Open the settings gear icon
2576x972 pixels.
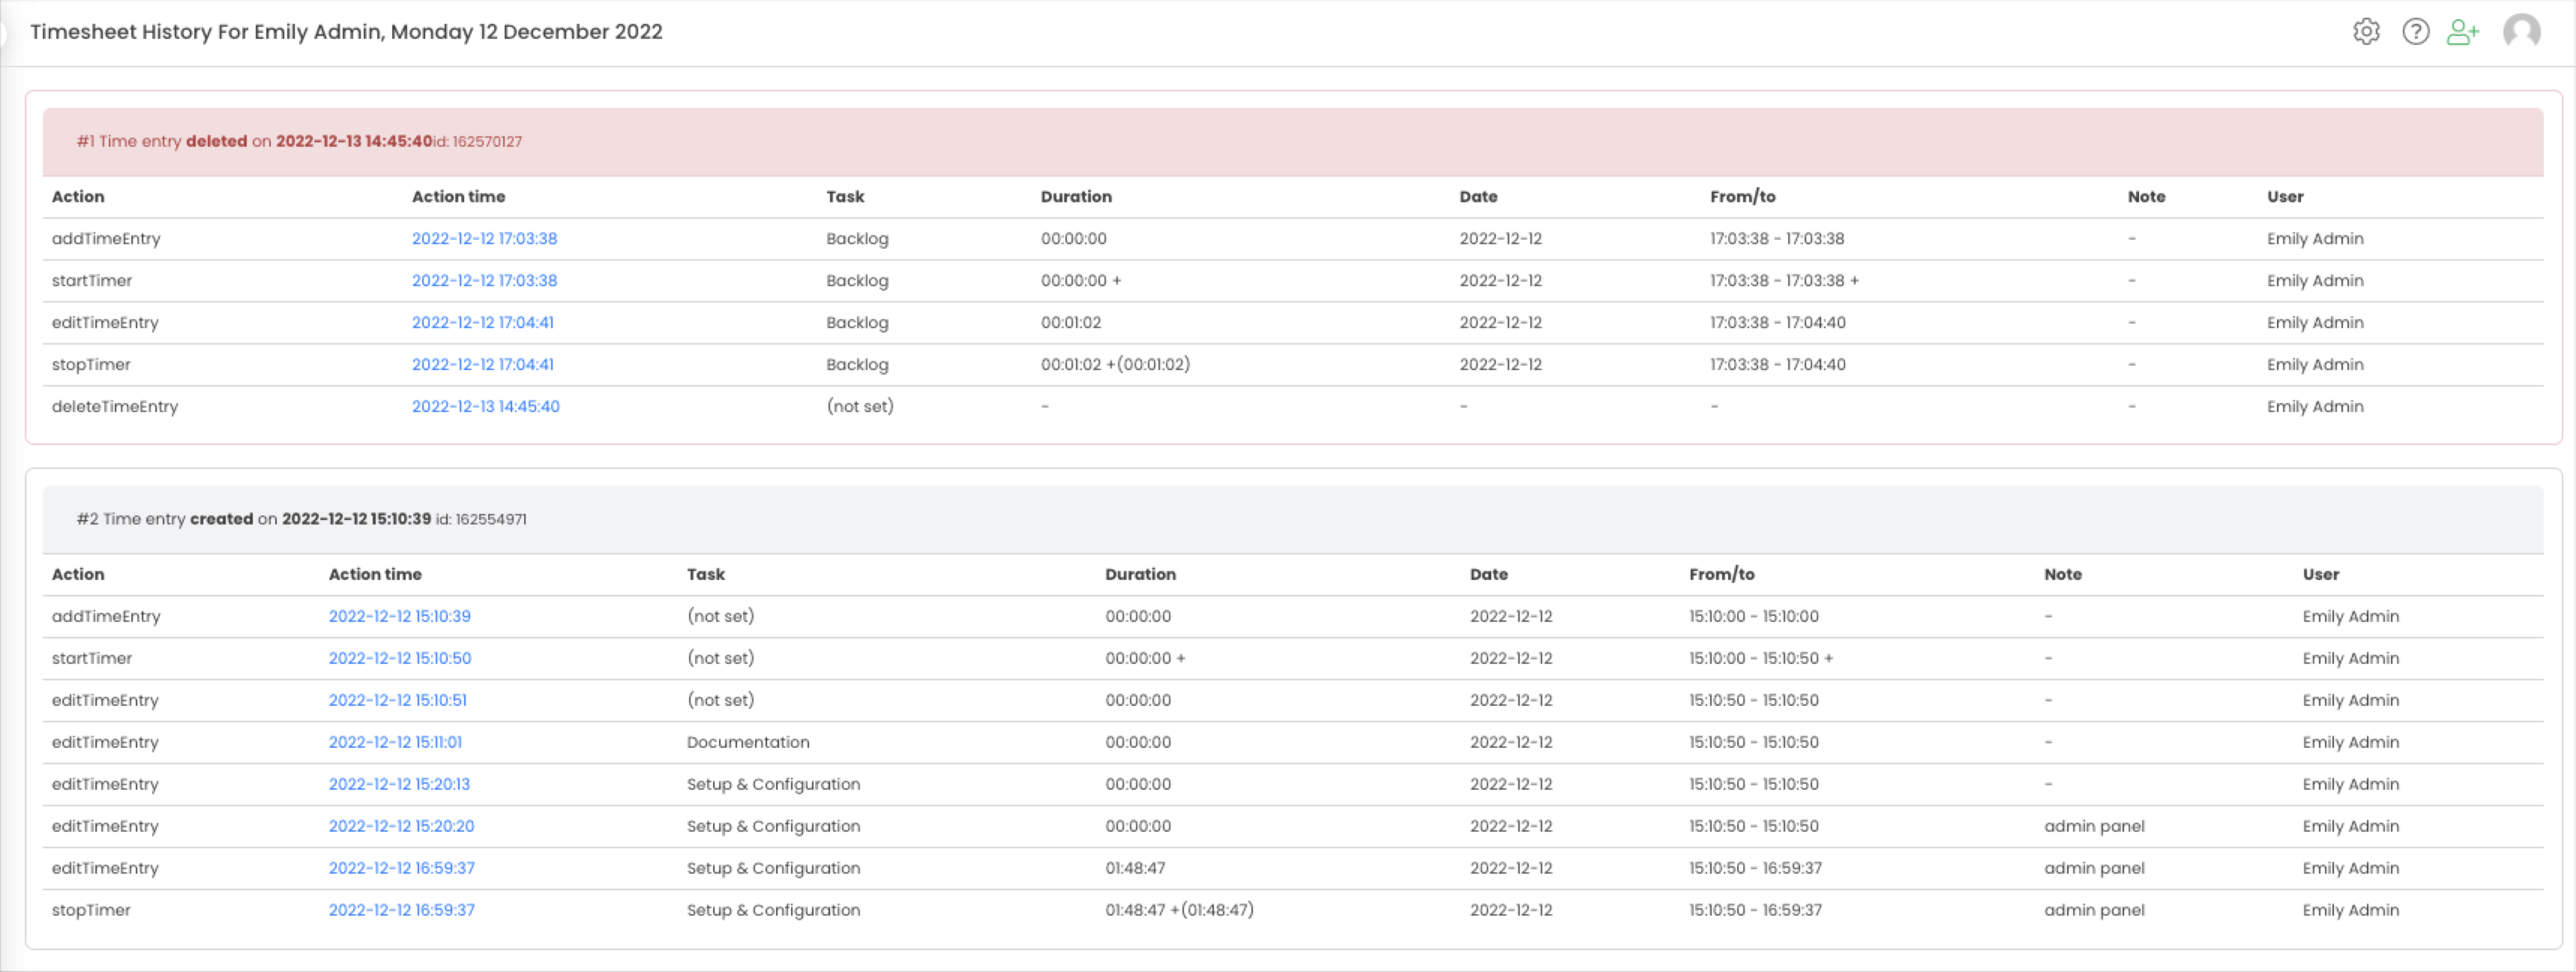[x=2366, y=32]
